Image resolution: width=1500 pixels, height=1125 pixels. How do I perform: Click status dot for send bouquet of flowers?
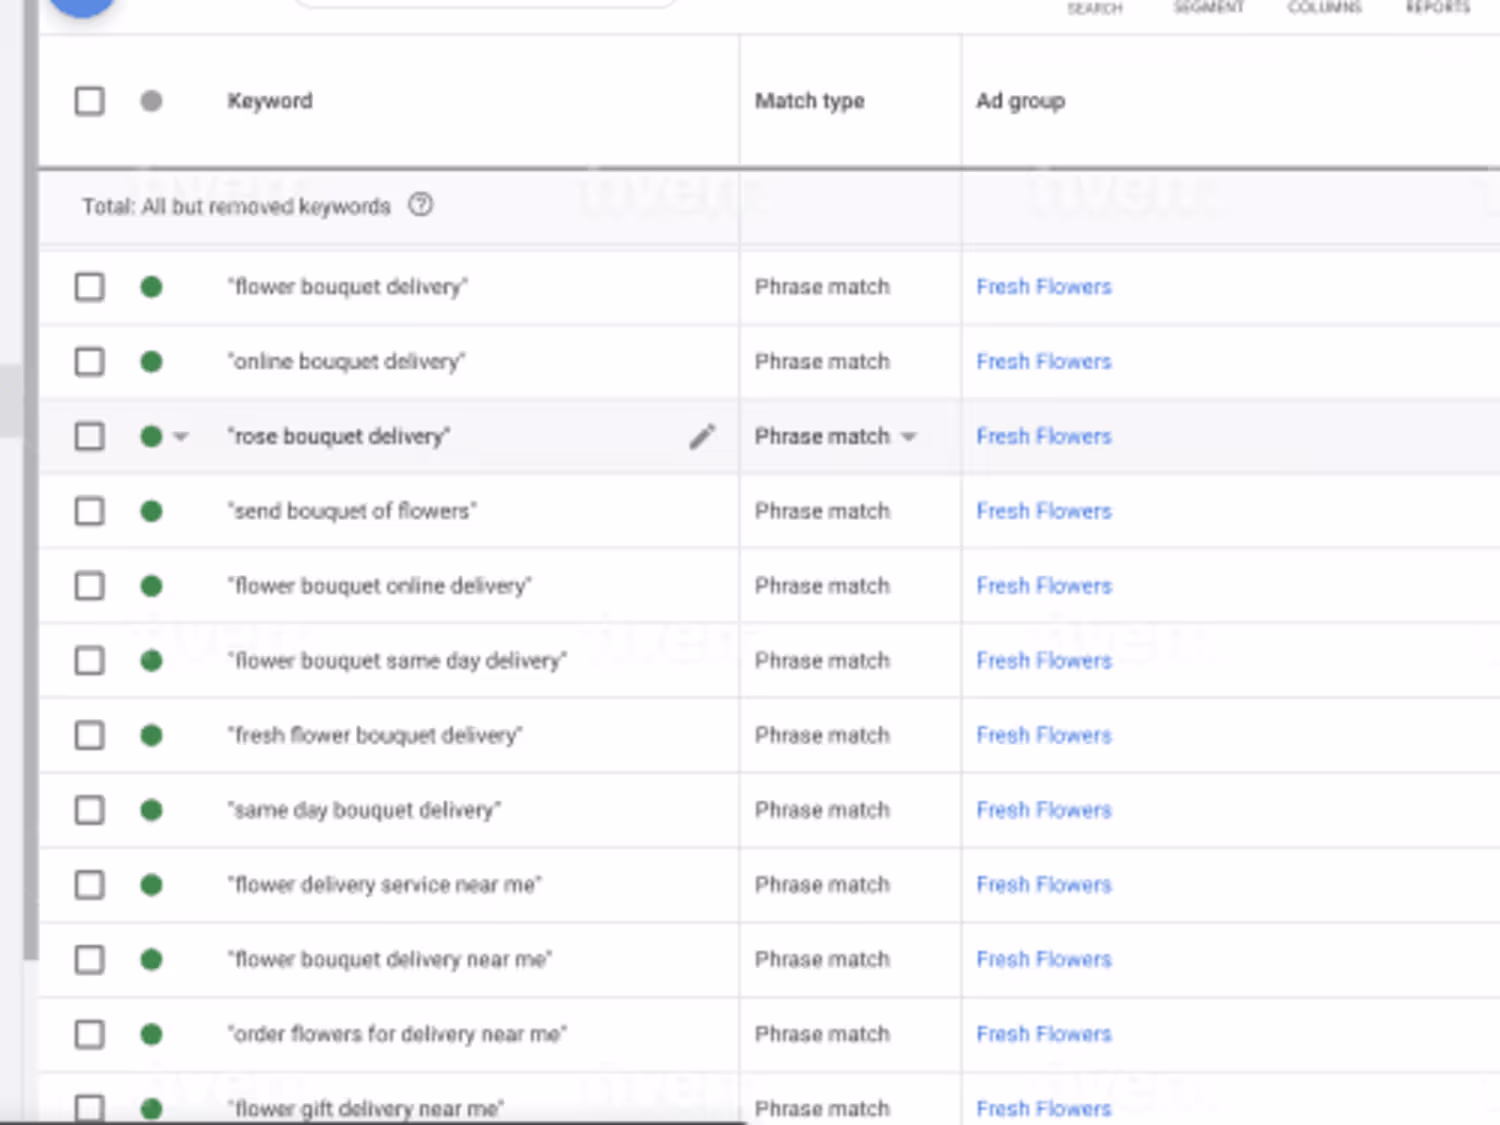pyautogui.click(x=151, y=511)
